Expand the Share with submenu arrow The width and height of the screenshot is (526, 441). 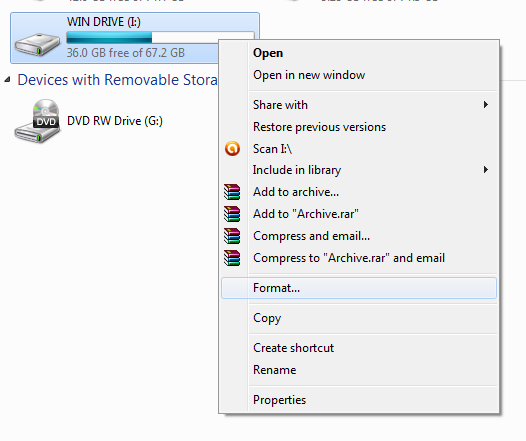pos(486,105)
